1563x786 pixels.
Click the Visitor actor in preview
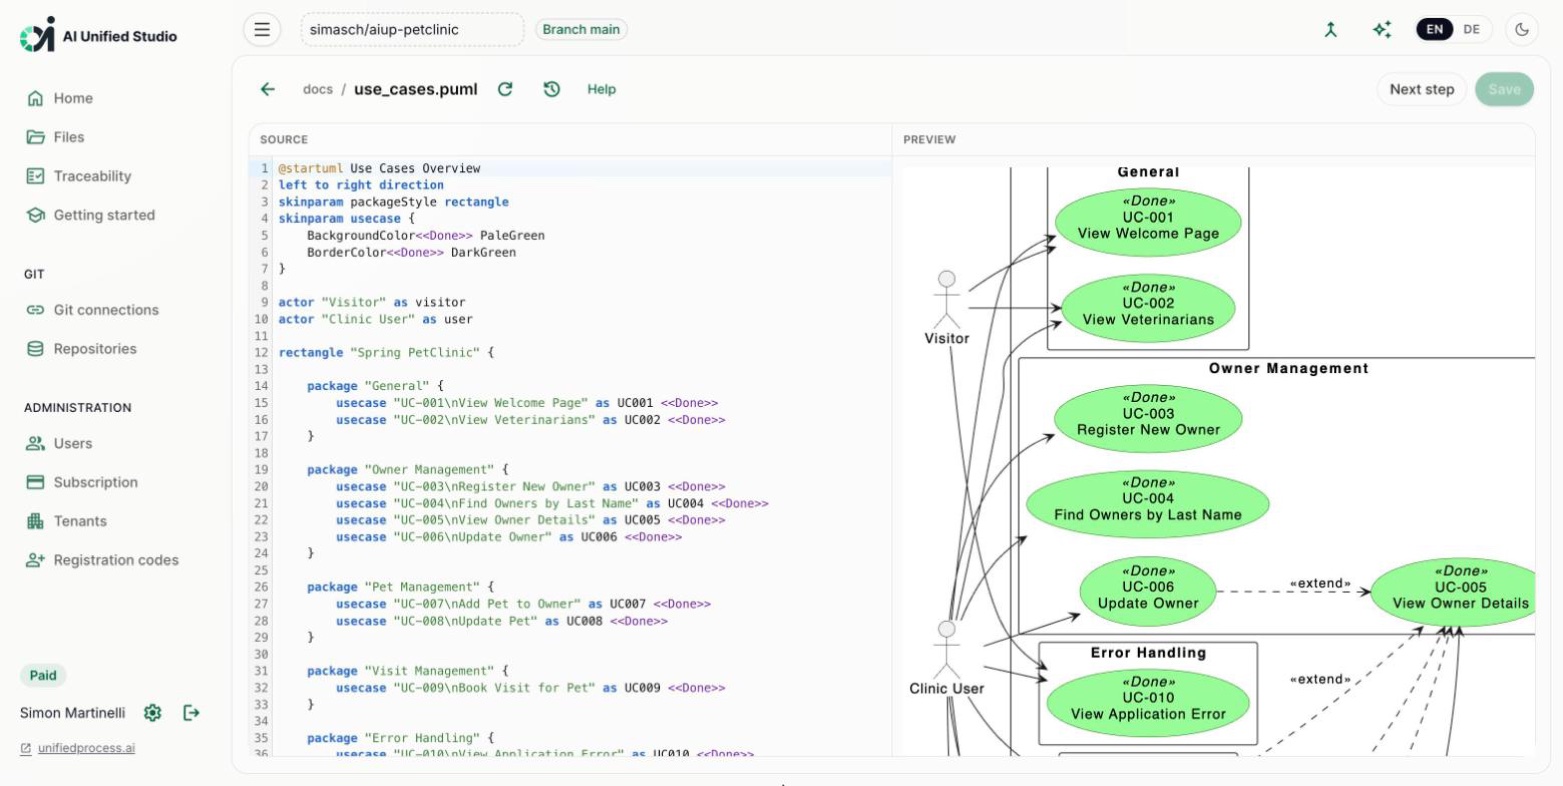point(946,308)
